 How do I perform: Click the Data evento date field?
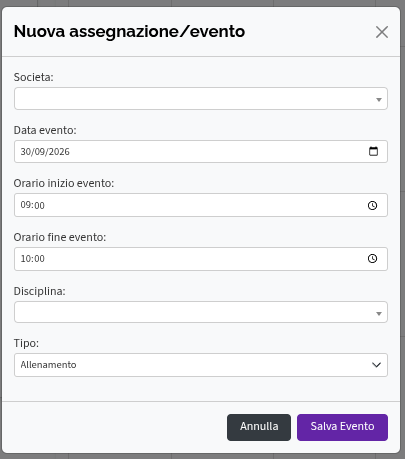click(201, 152)
